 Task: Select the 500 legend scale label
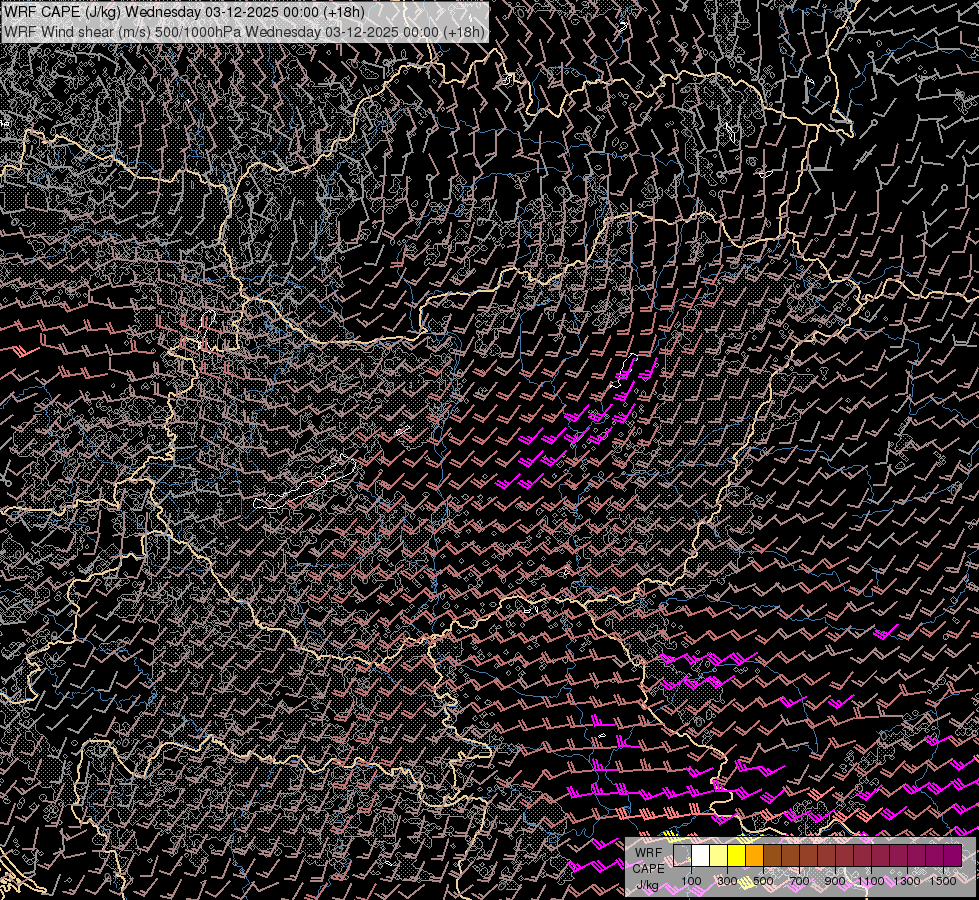click(x=763, y=881)
